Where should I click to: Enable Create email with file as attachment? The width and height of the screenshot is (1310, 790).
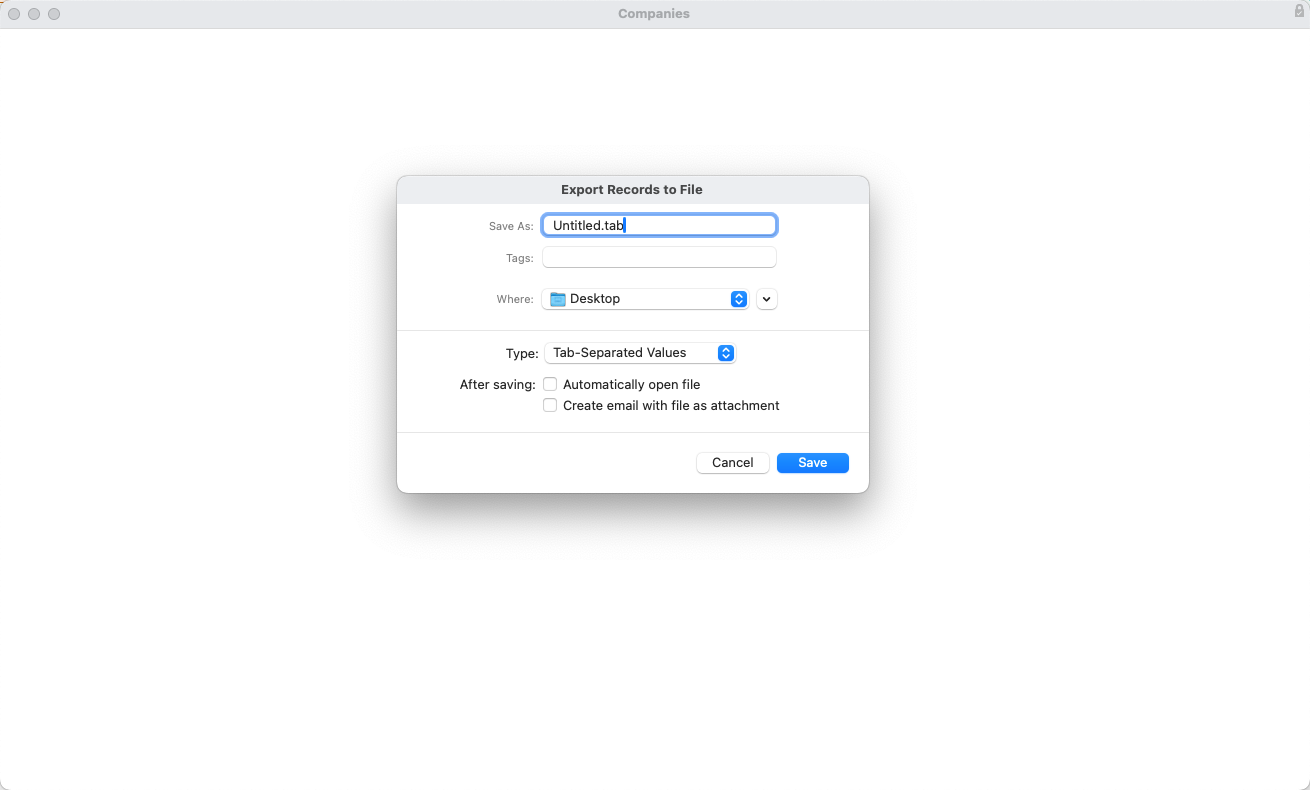[550, 406]
